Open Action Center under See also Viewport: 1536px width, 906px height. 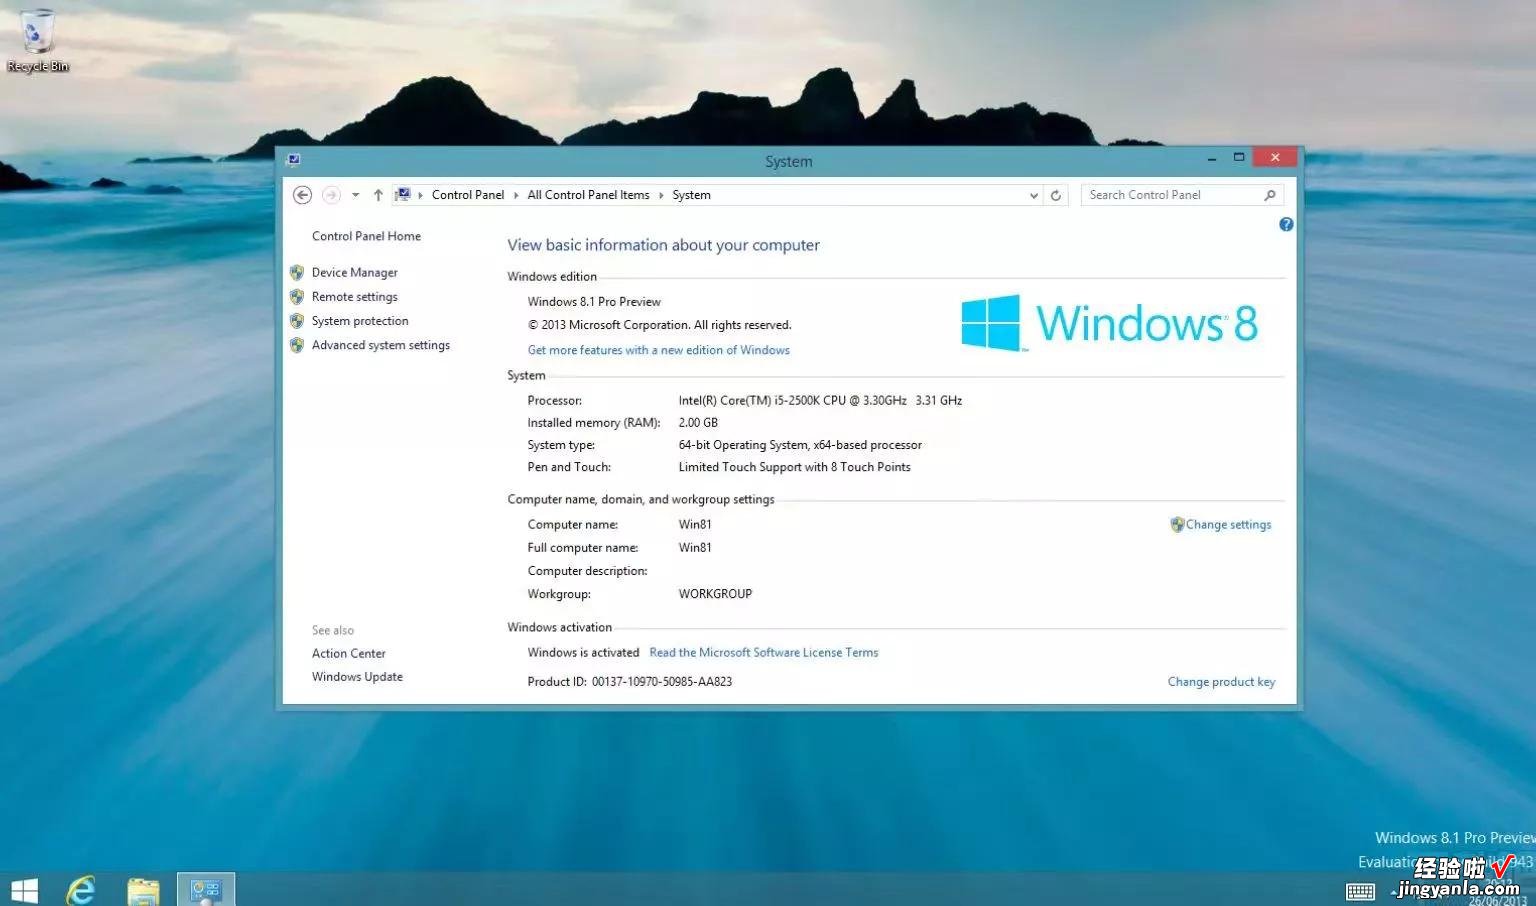coord(348,653)
